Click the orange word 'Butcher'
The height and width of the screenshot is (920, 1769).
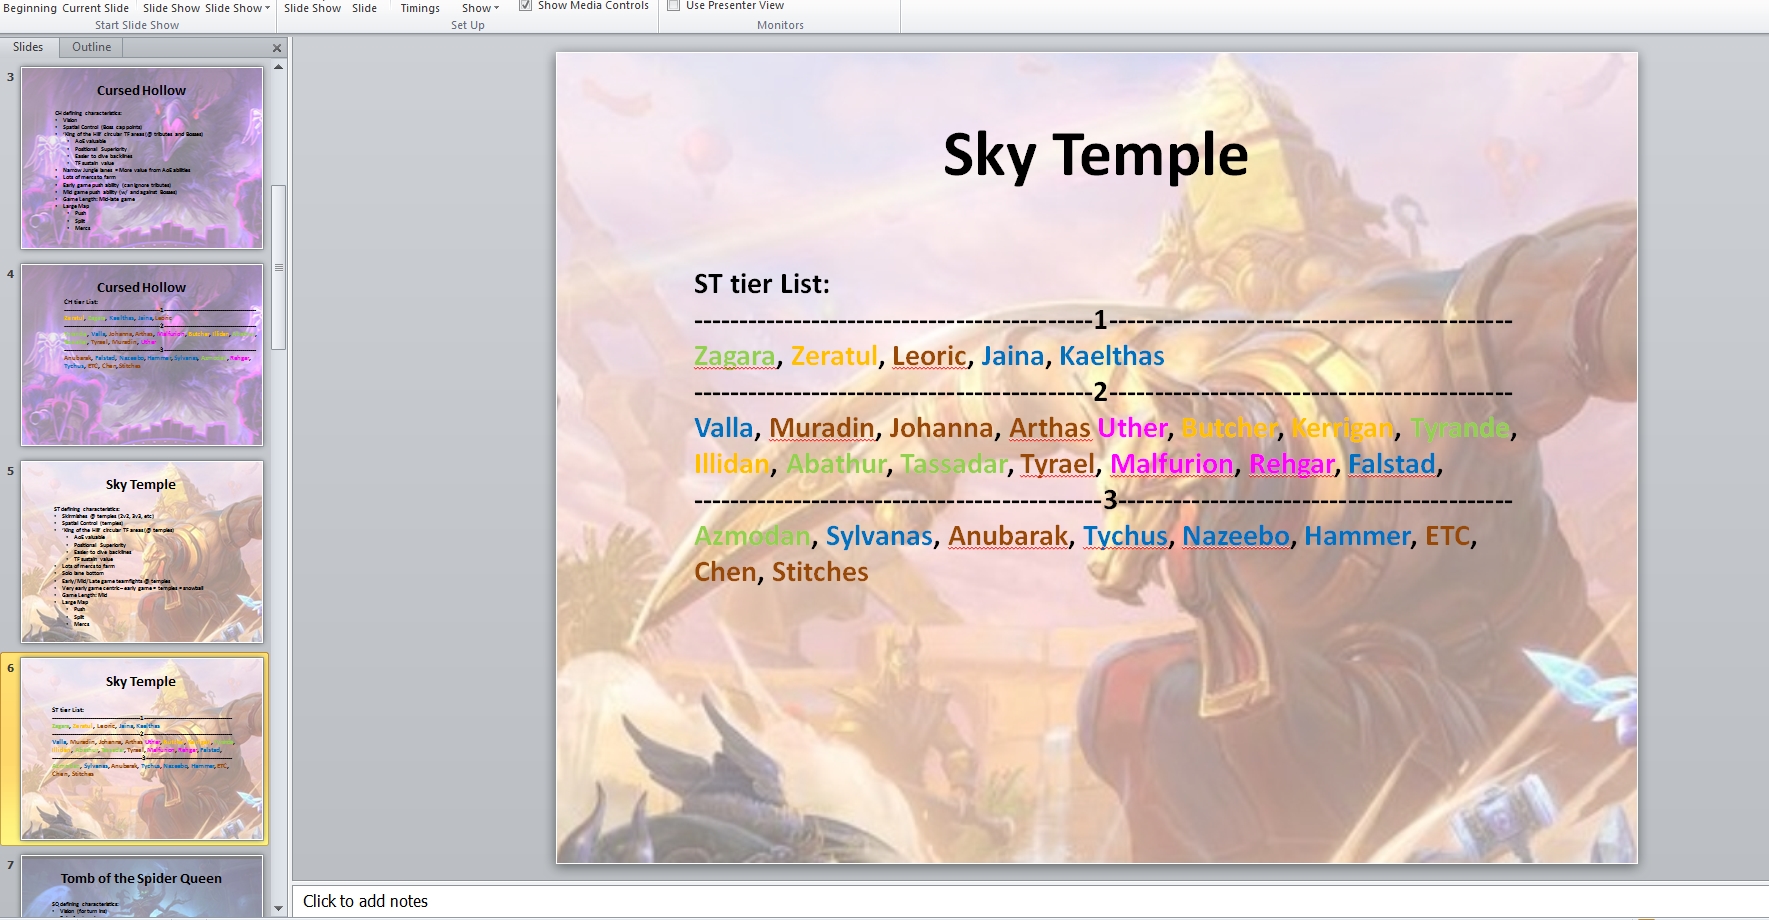point(1229,428)
